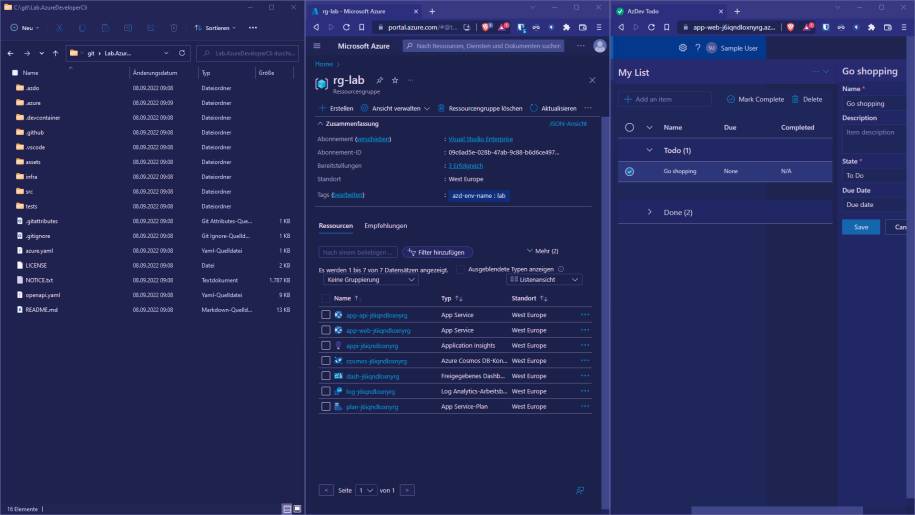This screenshot has height=515, width=915.
Task: Switch File Explorer to large icons view
Action: [297, 509]
